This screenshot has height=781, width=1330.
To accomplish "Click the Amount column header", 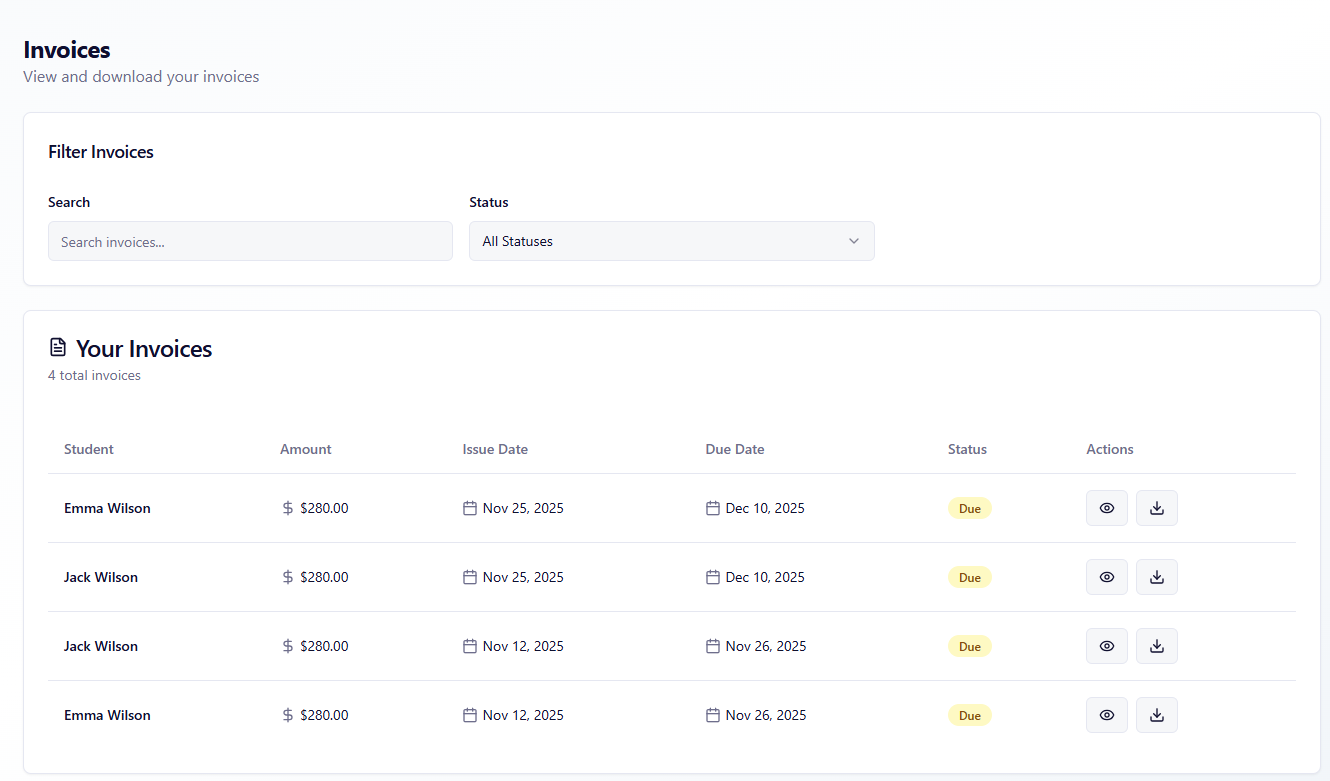I will coord(305,449).
